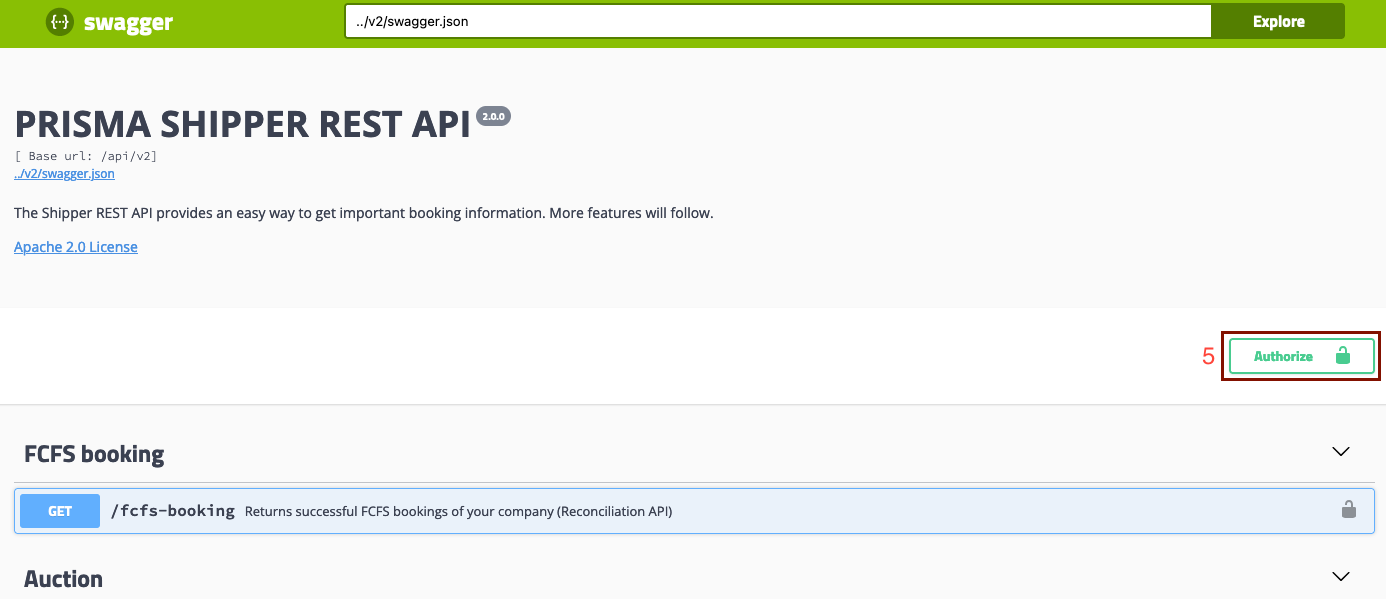
Task: Focus the swagger.json URL input field
Action: point(777,21)
